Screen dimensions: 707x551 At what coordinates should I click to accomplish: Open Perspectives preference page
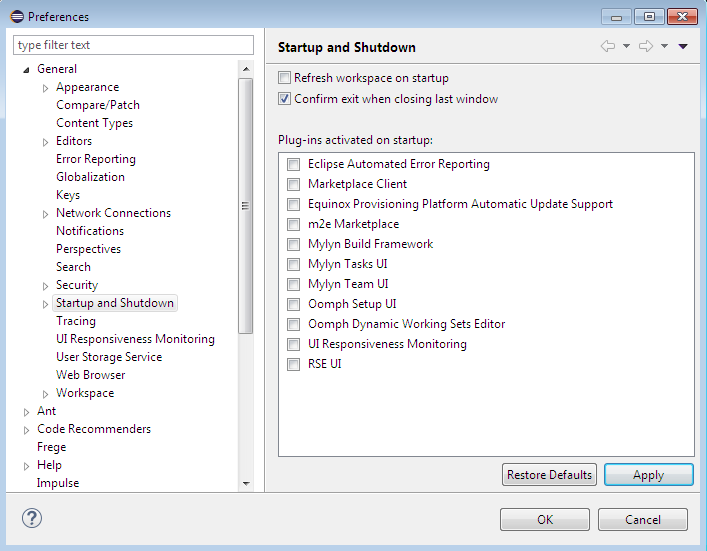pyautogui.click(x=88, y=249)
